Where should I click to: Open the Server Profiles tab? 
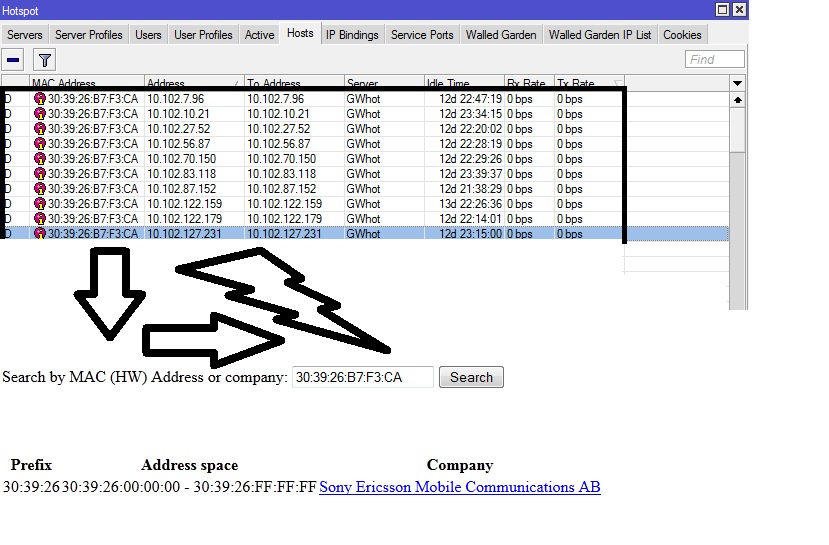pyautogui.click(x=88, y=35)
